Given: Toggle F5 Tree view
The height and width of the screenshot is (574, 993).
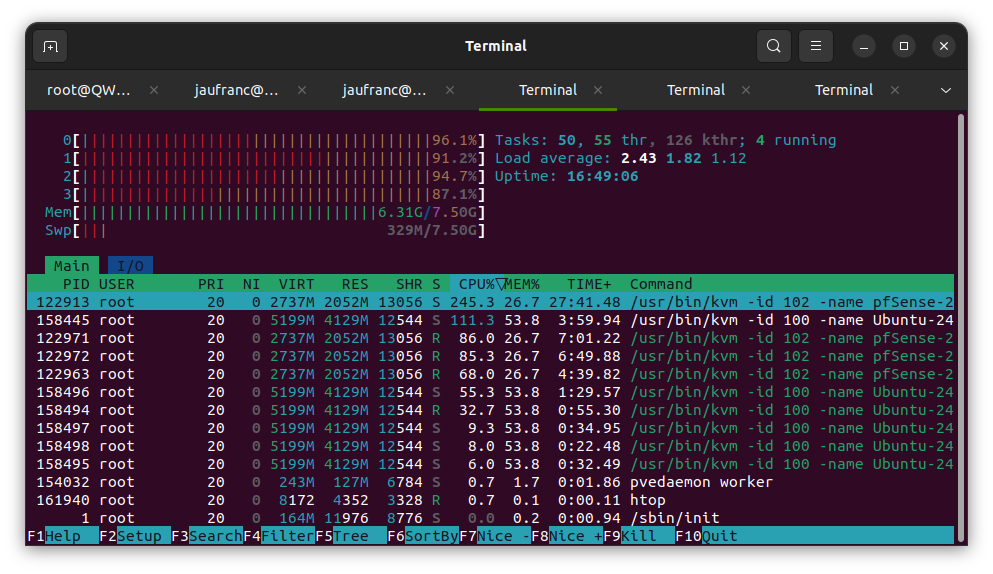Looking at the screenshot, I should (x=351, y=536).
